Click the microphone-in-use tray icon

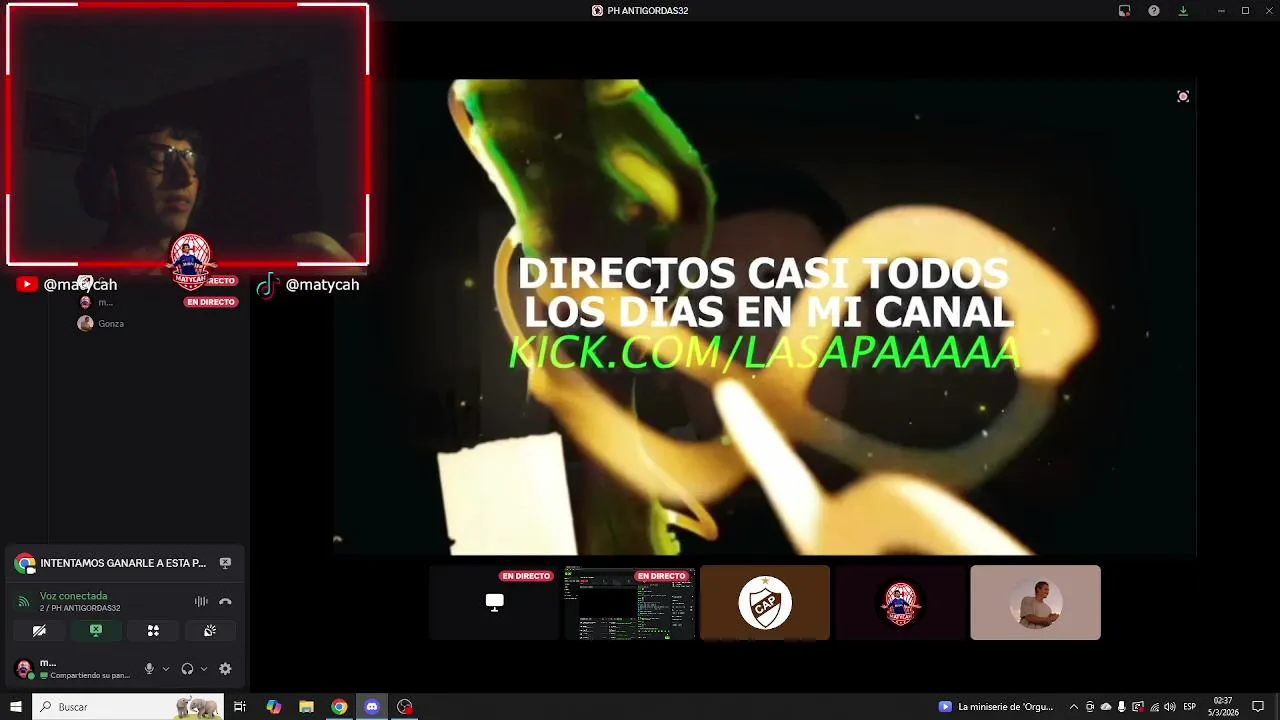pos(1122,707)
